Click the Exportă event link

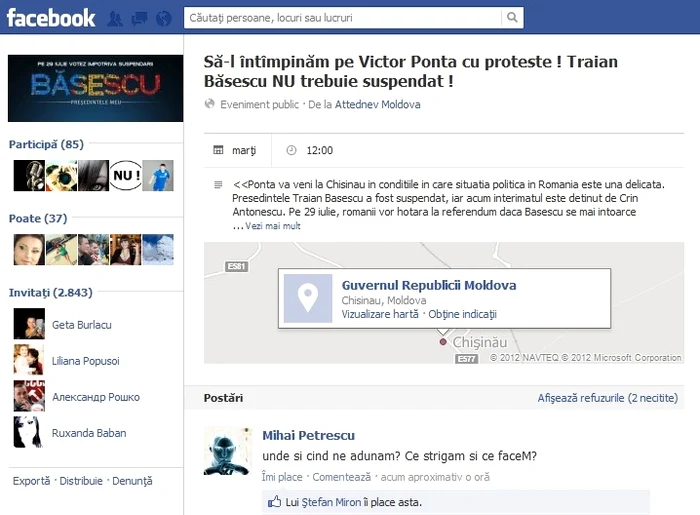coord(31,481)
